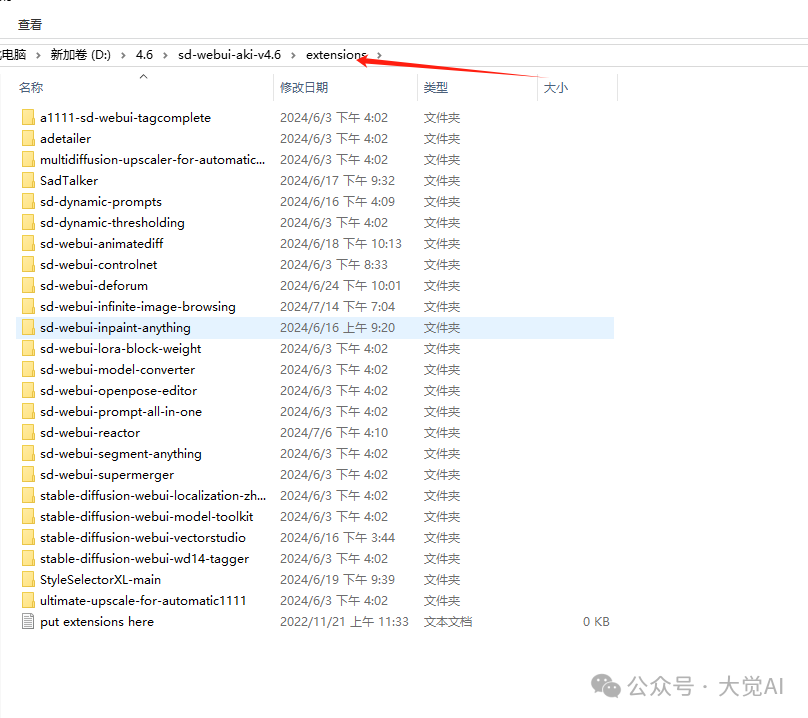Click the 2024/6/16 下午 3:44 date cell

(338, 538)
